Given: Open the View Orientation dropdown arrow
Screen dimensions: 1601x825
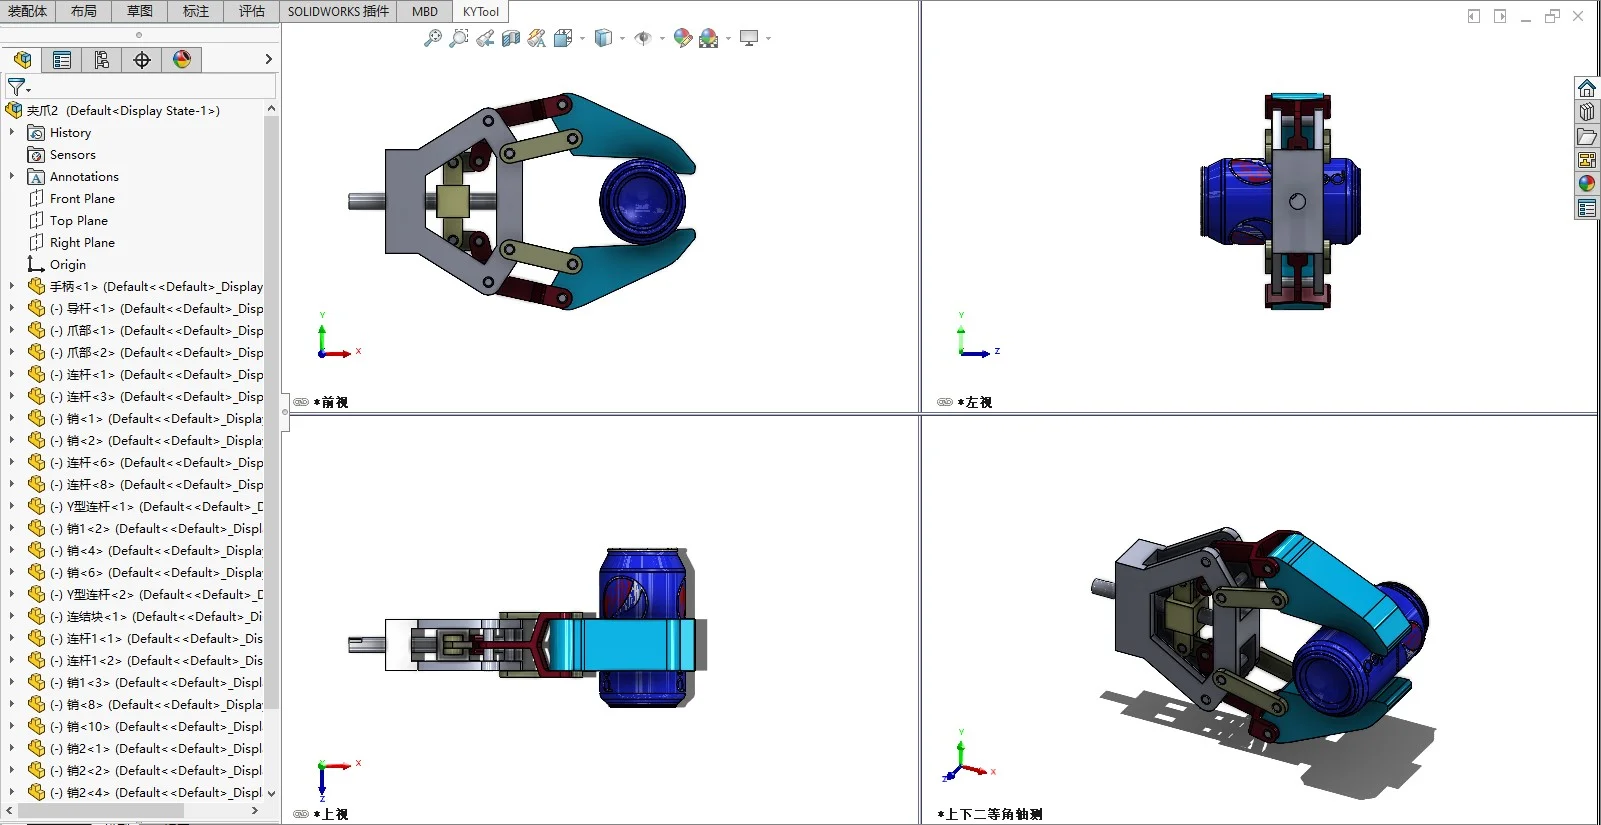Looking at the screenshot, I should tap(582, 39).
